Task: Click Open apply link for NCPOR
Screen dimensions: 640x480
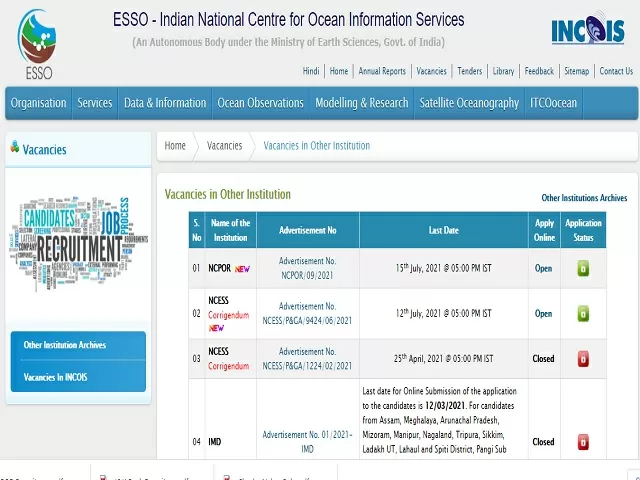Action: (x=543, y=269)
